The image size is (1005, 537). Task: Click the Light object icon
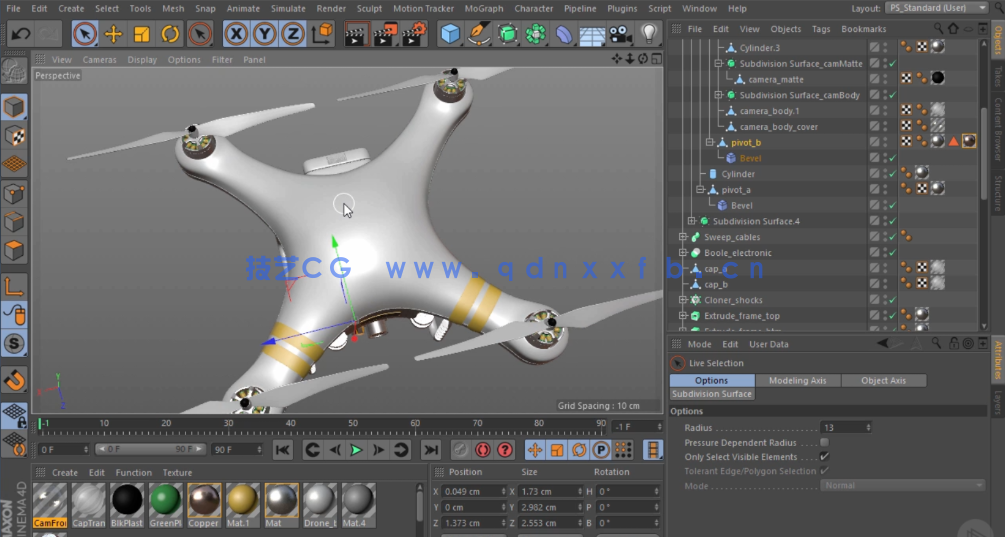pyautogui.click(x=650, y=34)
